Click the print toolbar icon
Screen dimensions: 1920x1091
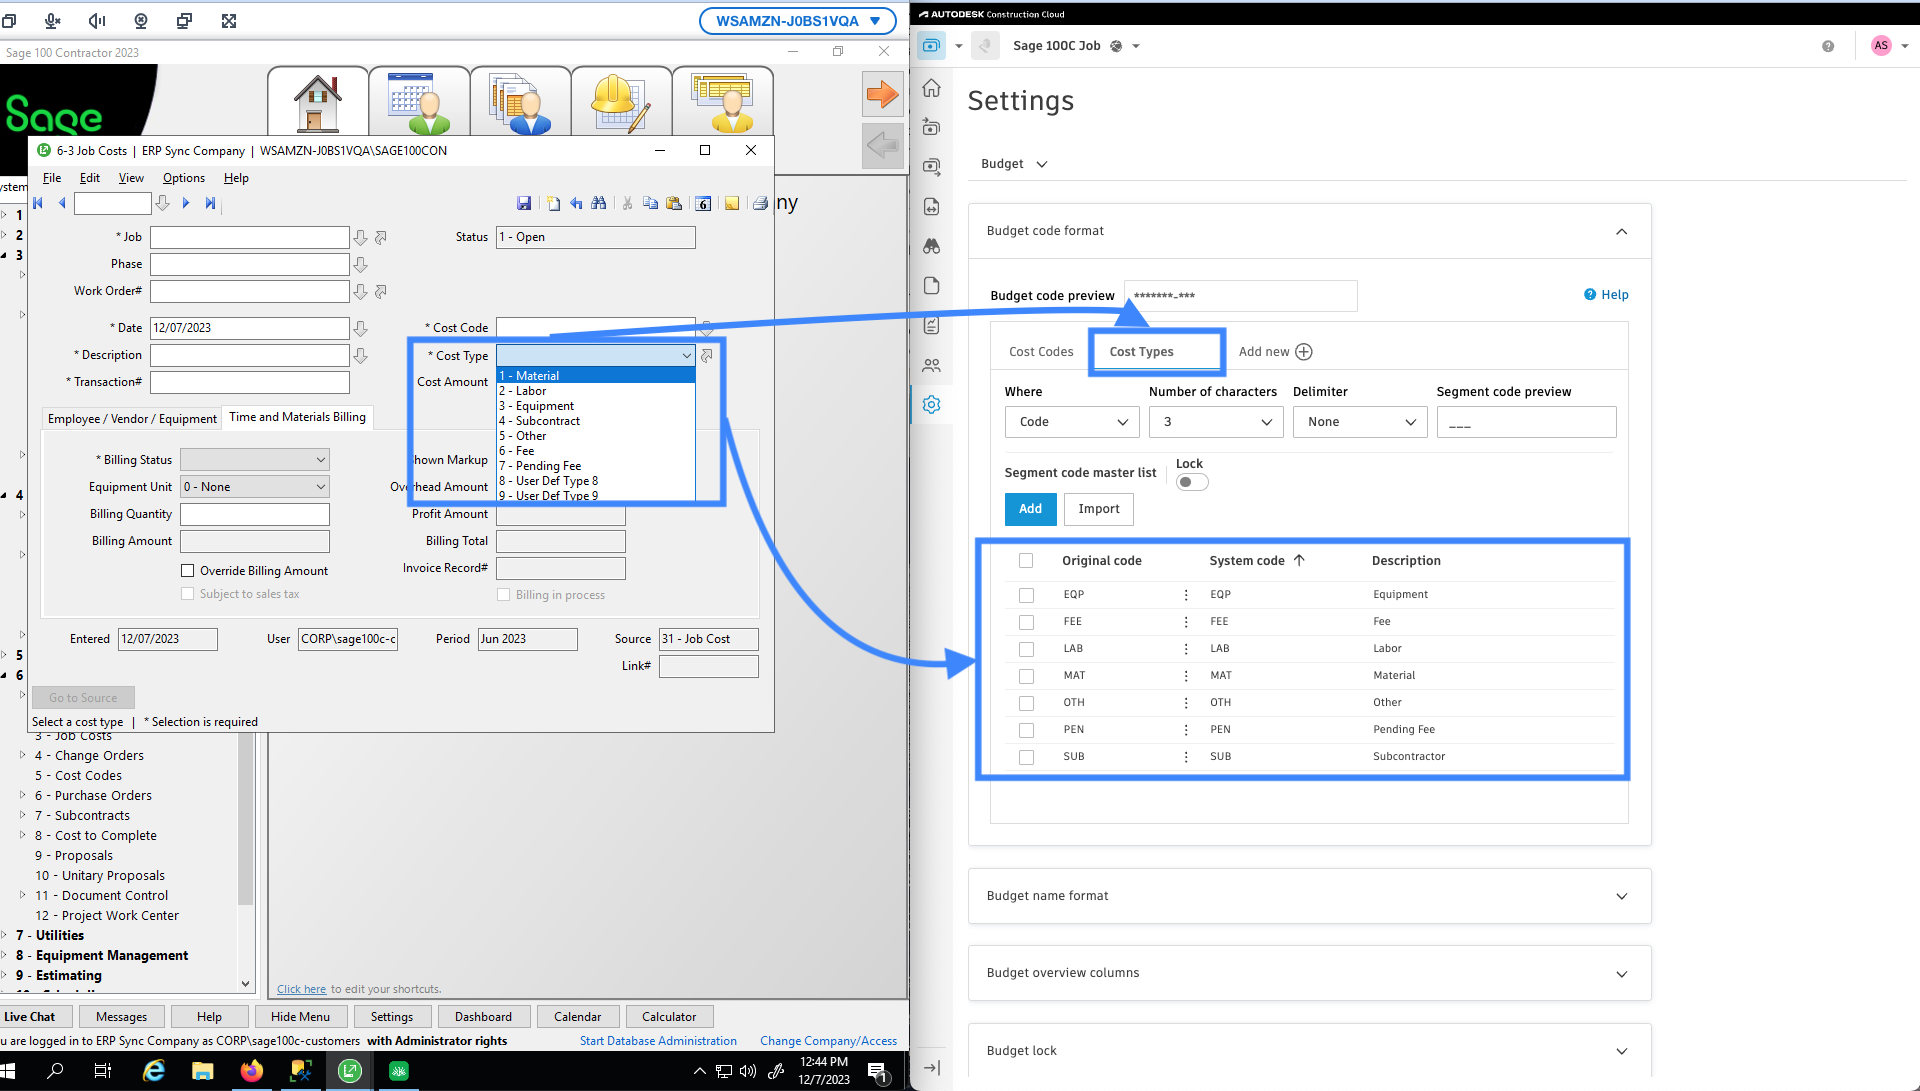click(760, 203)
